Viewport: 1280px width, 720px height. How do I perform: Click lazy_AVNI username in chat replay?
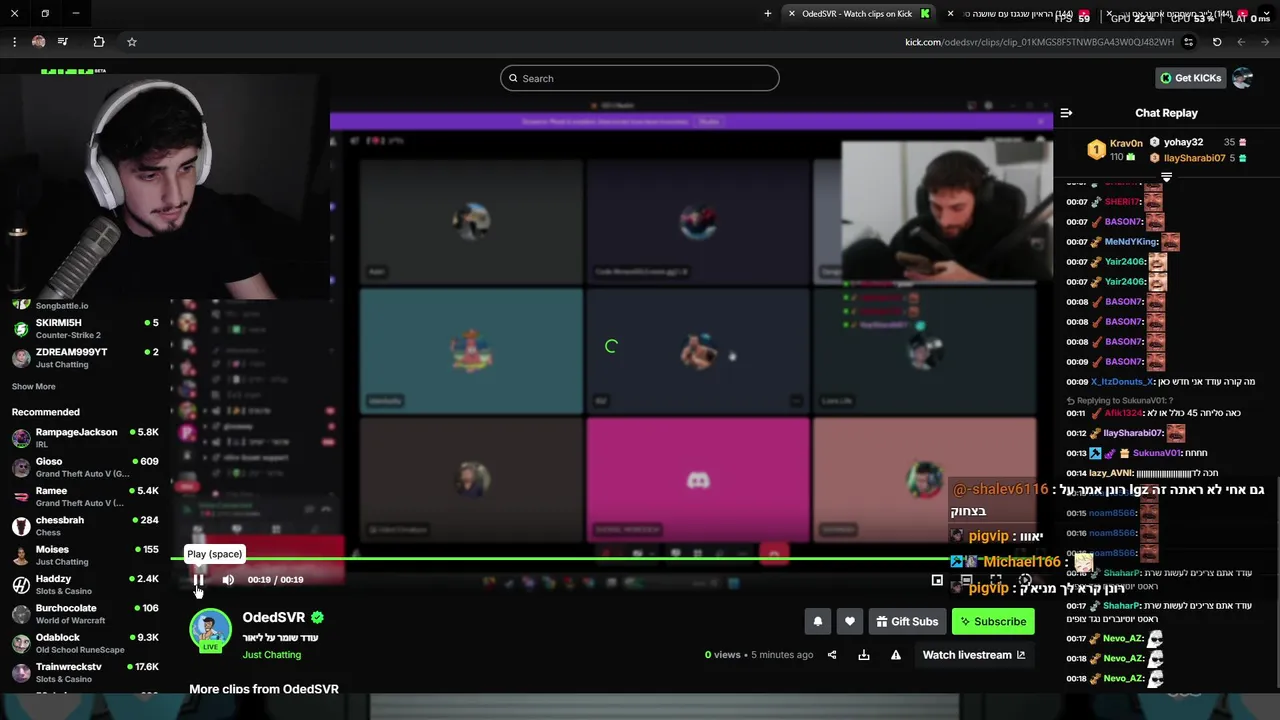click(x=1112, y=473)
